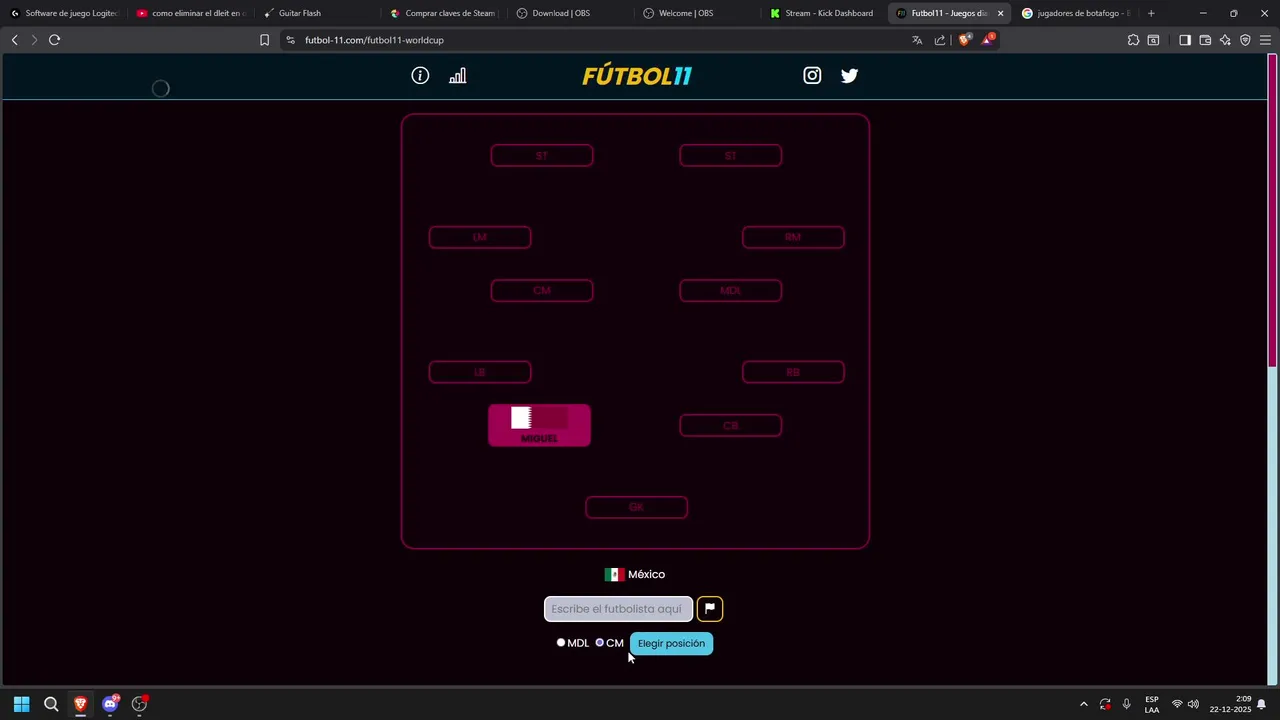
Task: Focus the 'Escribe el futbolista aquí' field
Action: coord(618,609)
